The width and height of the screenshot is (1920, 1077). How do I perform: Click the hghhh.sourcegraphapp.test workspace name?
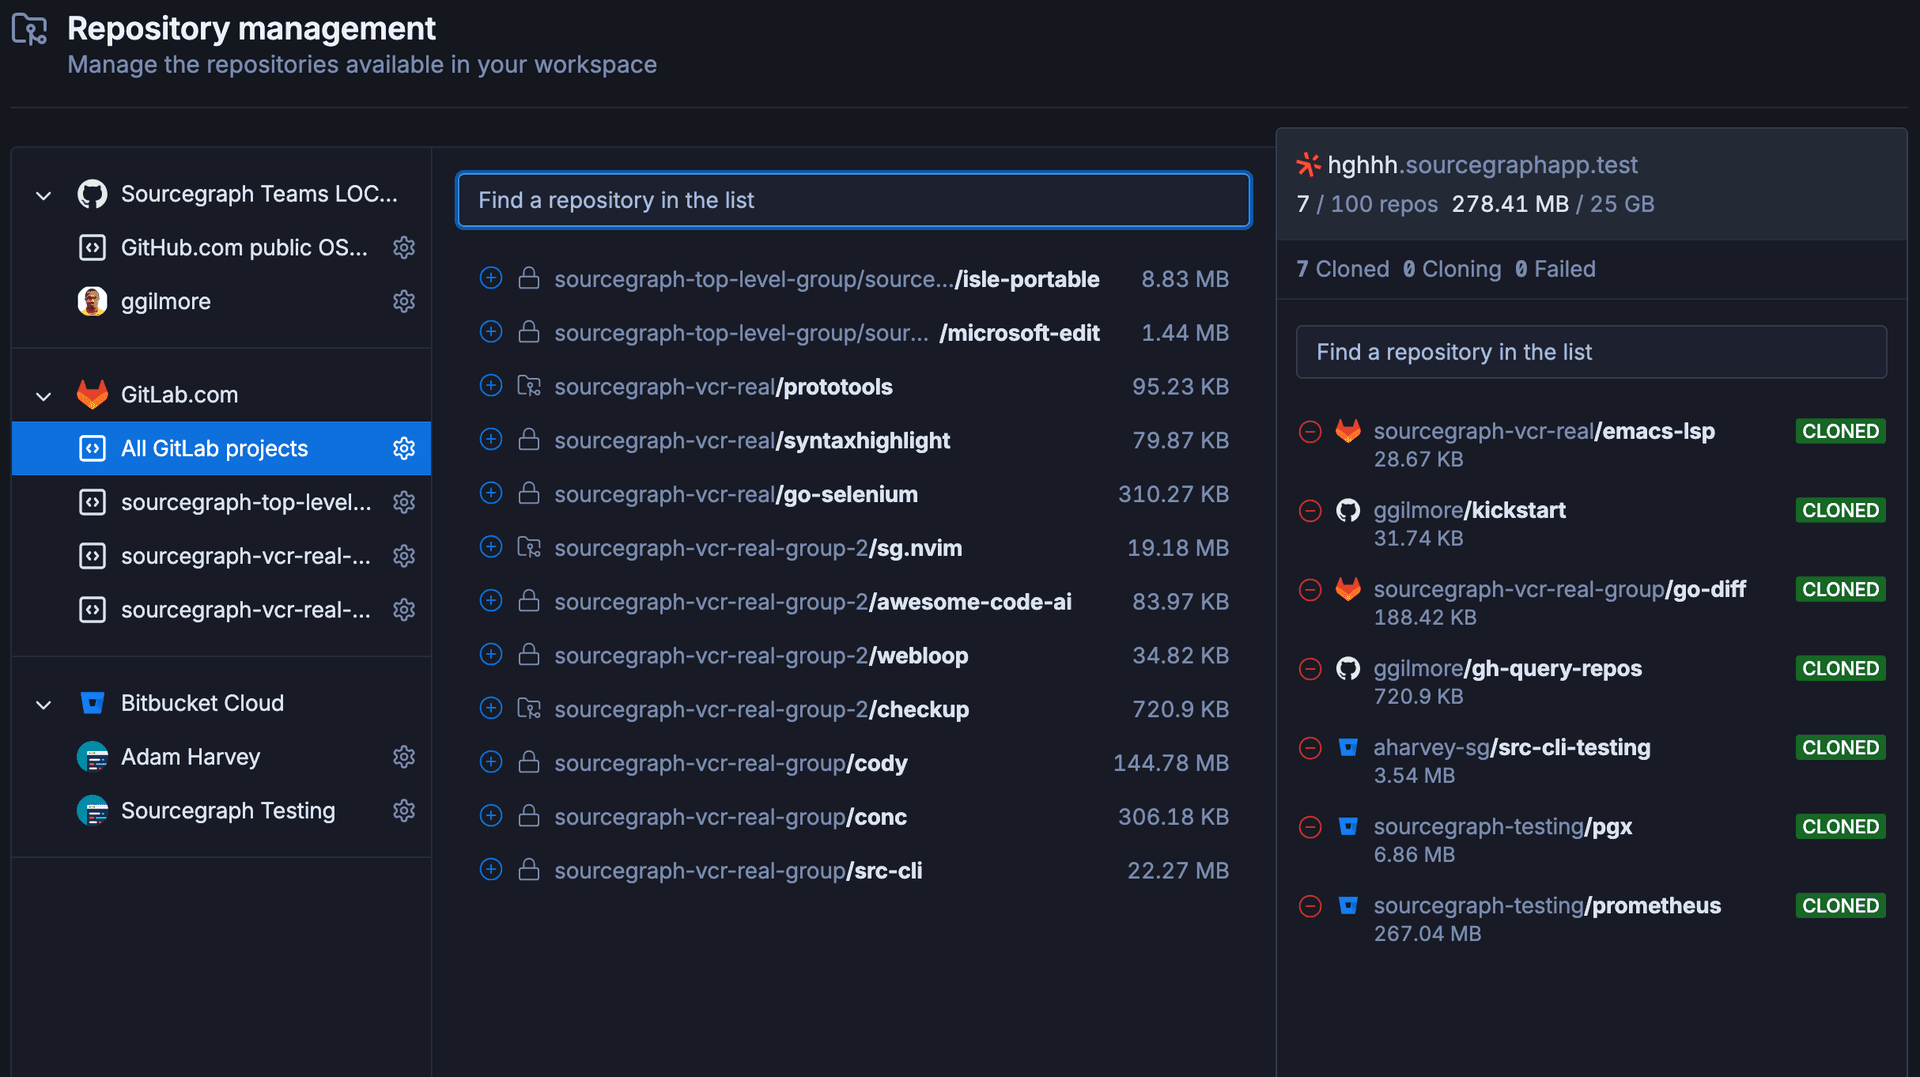[x=1482, y=165]
